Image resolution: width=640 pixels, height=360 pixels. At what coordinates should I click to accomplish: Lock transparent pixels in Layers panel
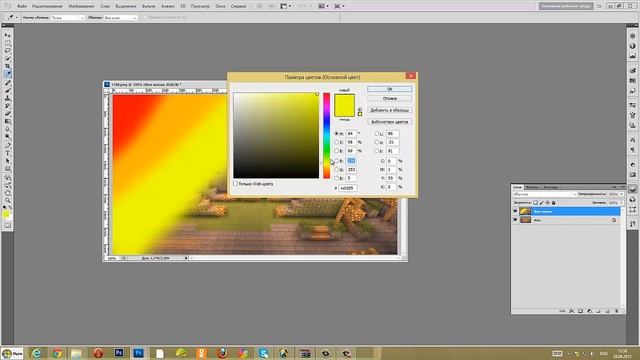coord(536,202)
